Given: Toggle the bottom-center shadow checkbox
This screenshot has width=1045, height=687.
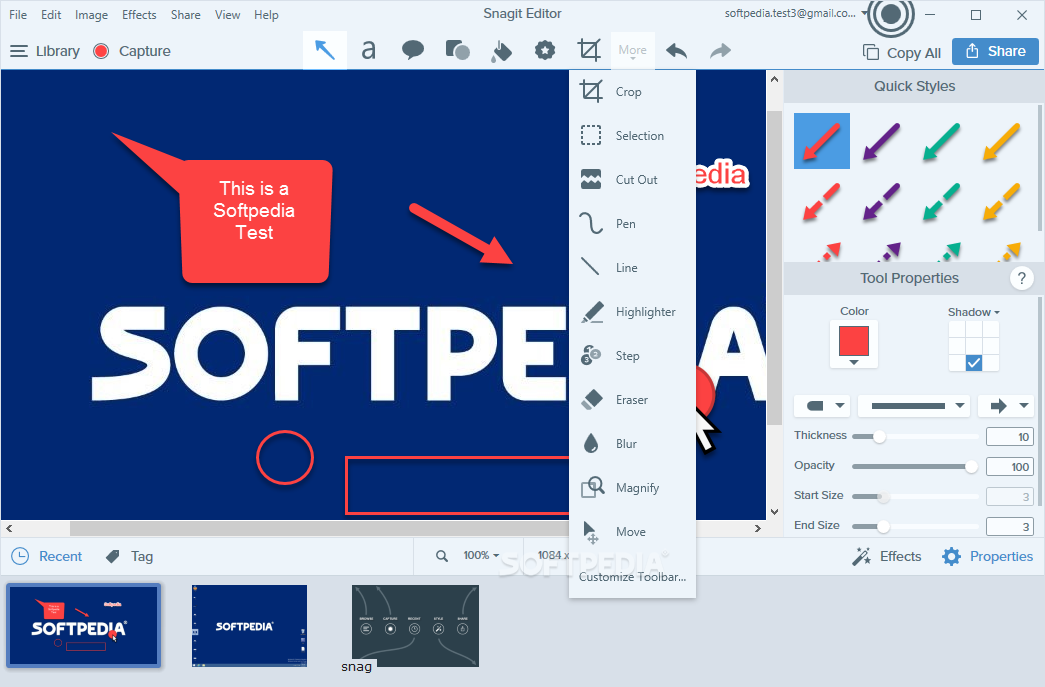Looking at the screenshot, I should 974,362.
